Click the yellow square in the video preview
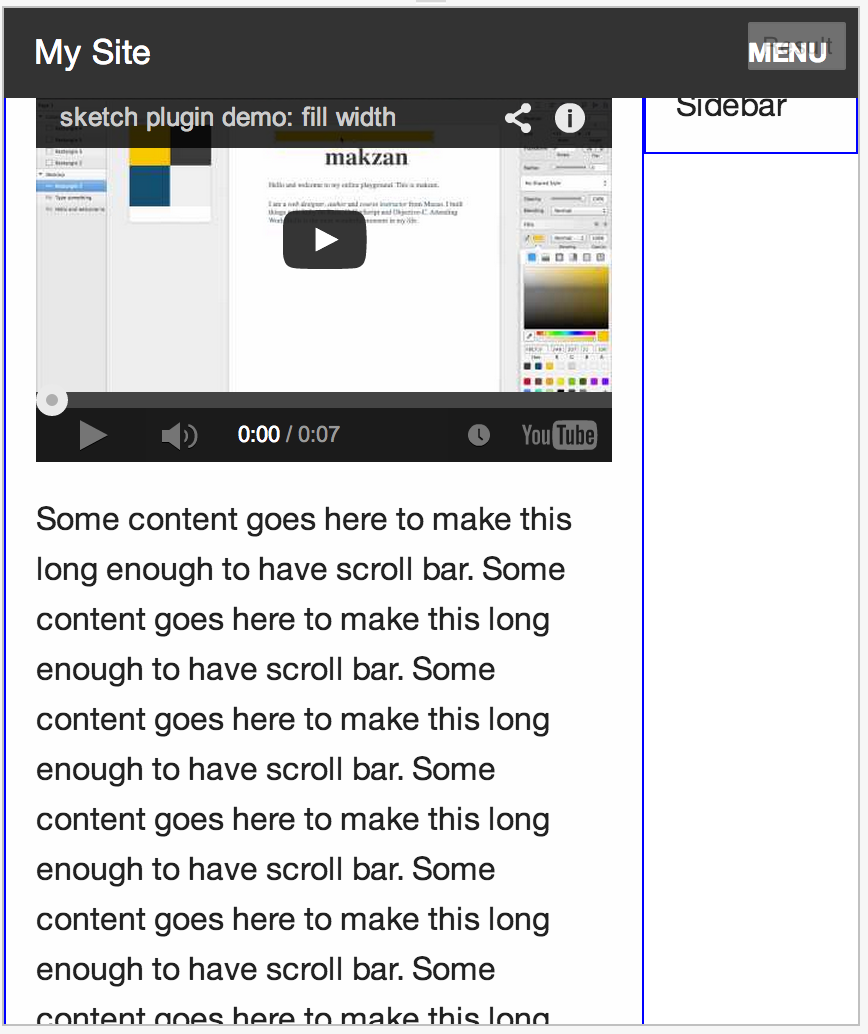The image size is (868, 1034). click(150, 147)
